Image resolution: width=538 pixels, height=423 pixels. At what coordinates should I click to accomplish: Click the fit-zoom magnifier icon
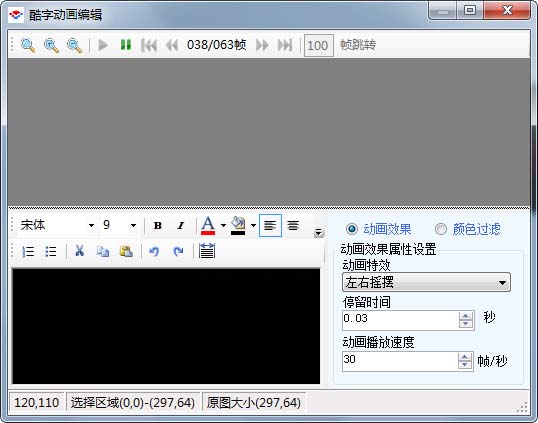28,45
